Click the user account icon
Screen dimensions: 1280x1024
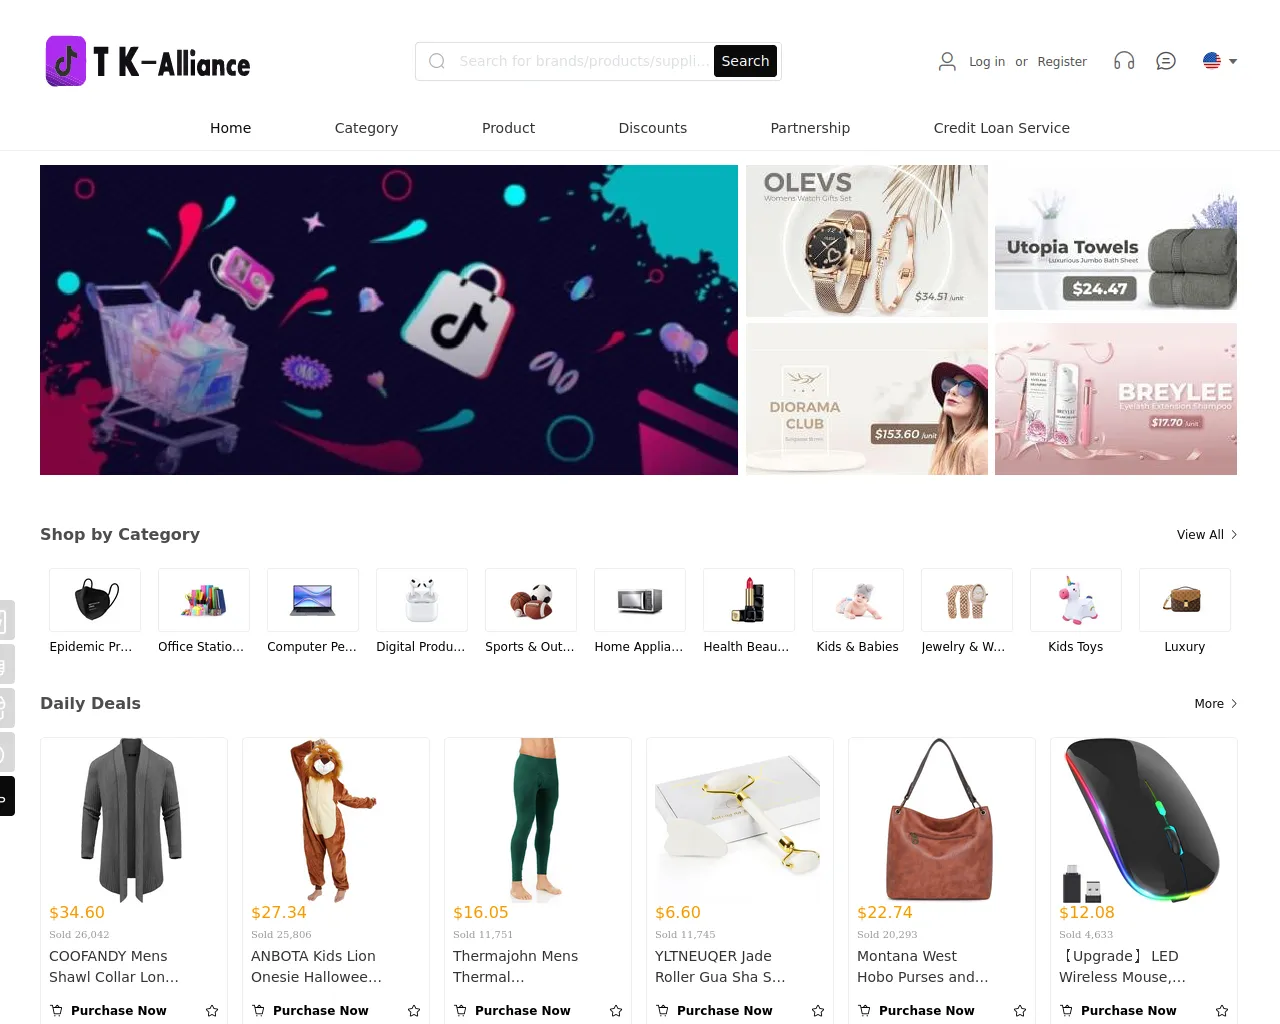[x=947, y=61]
